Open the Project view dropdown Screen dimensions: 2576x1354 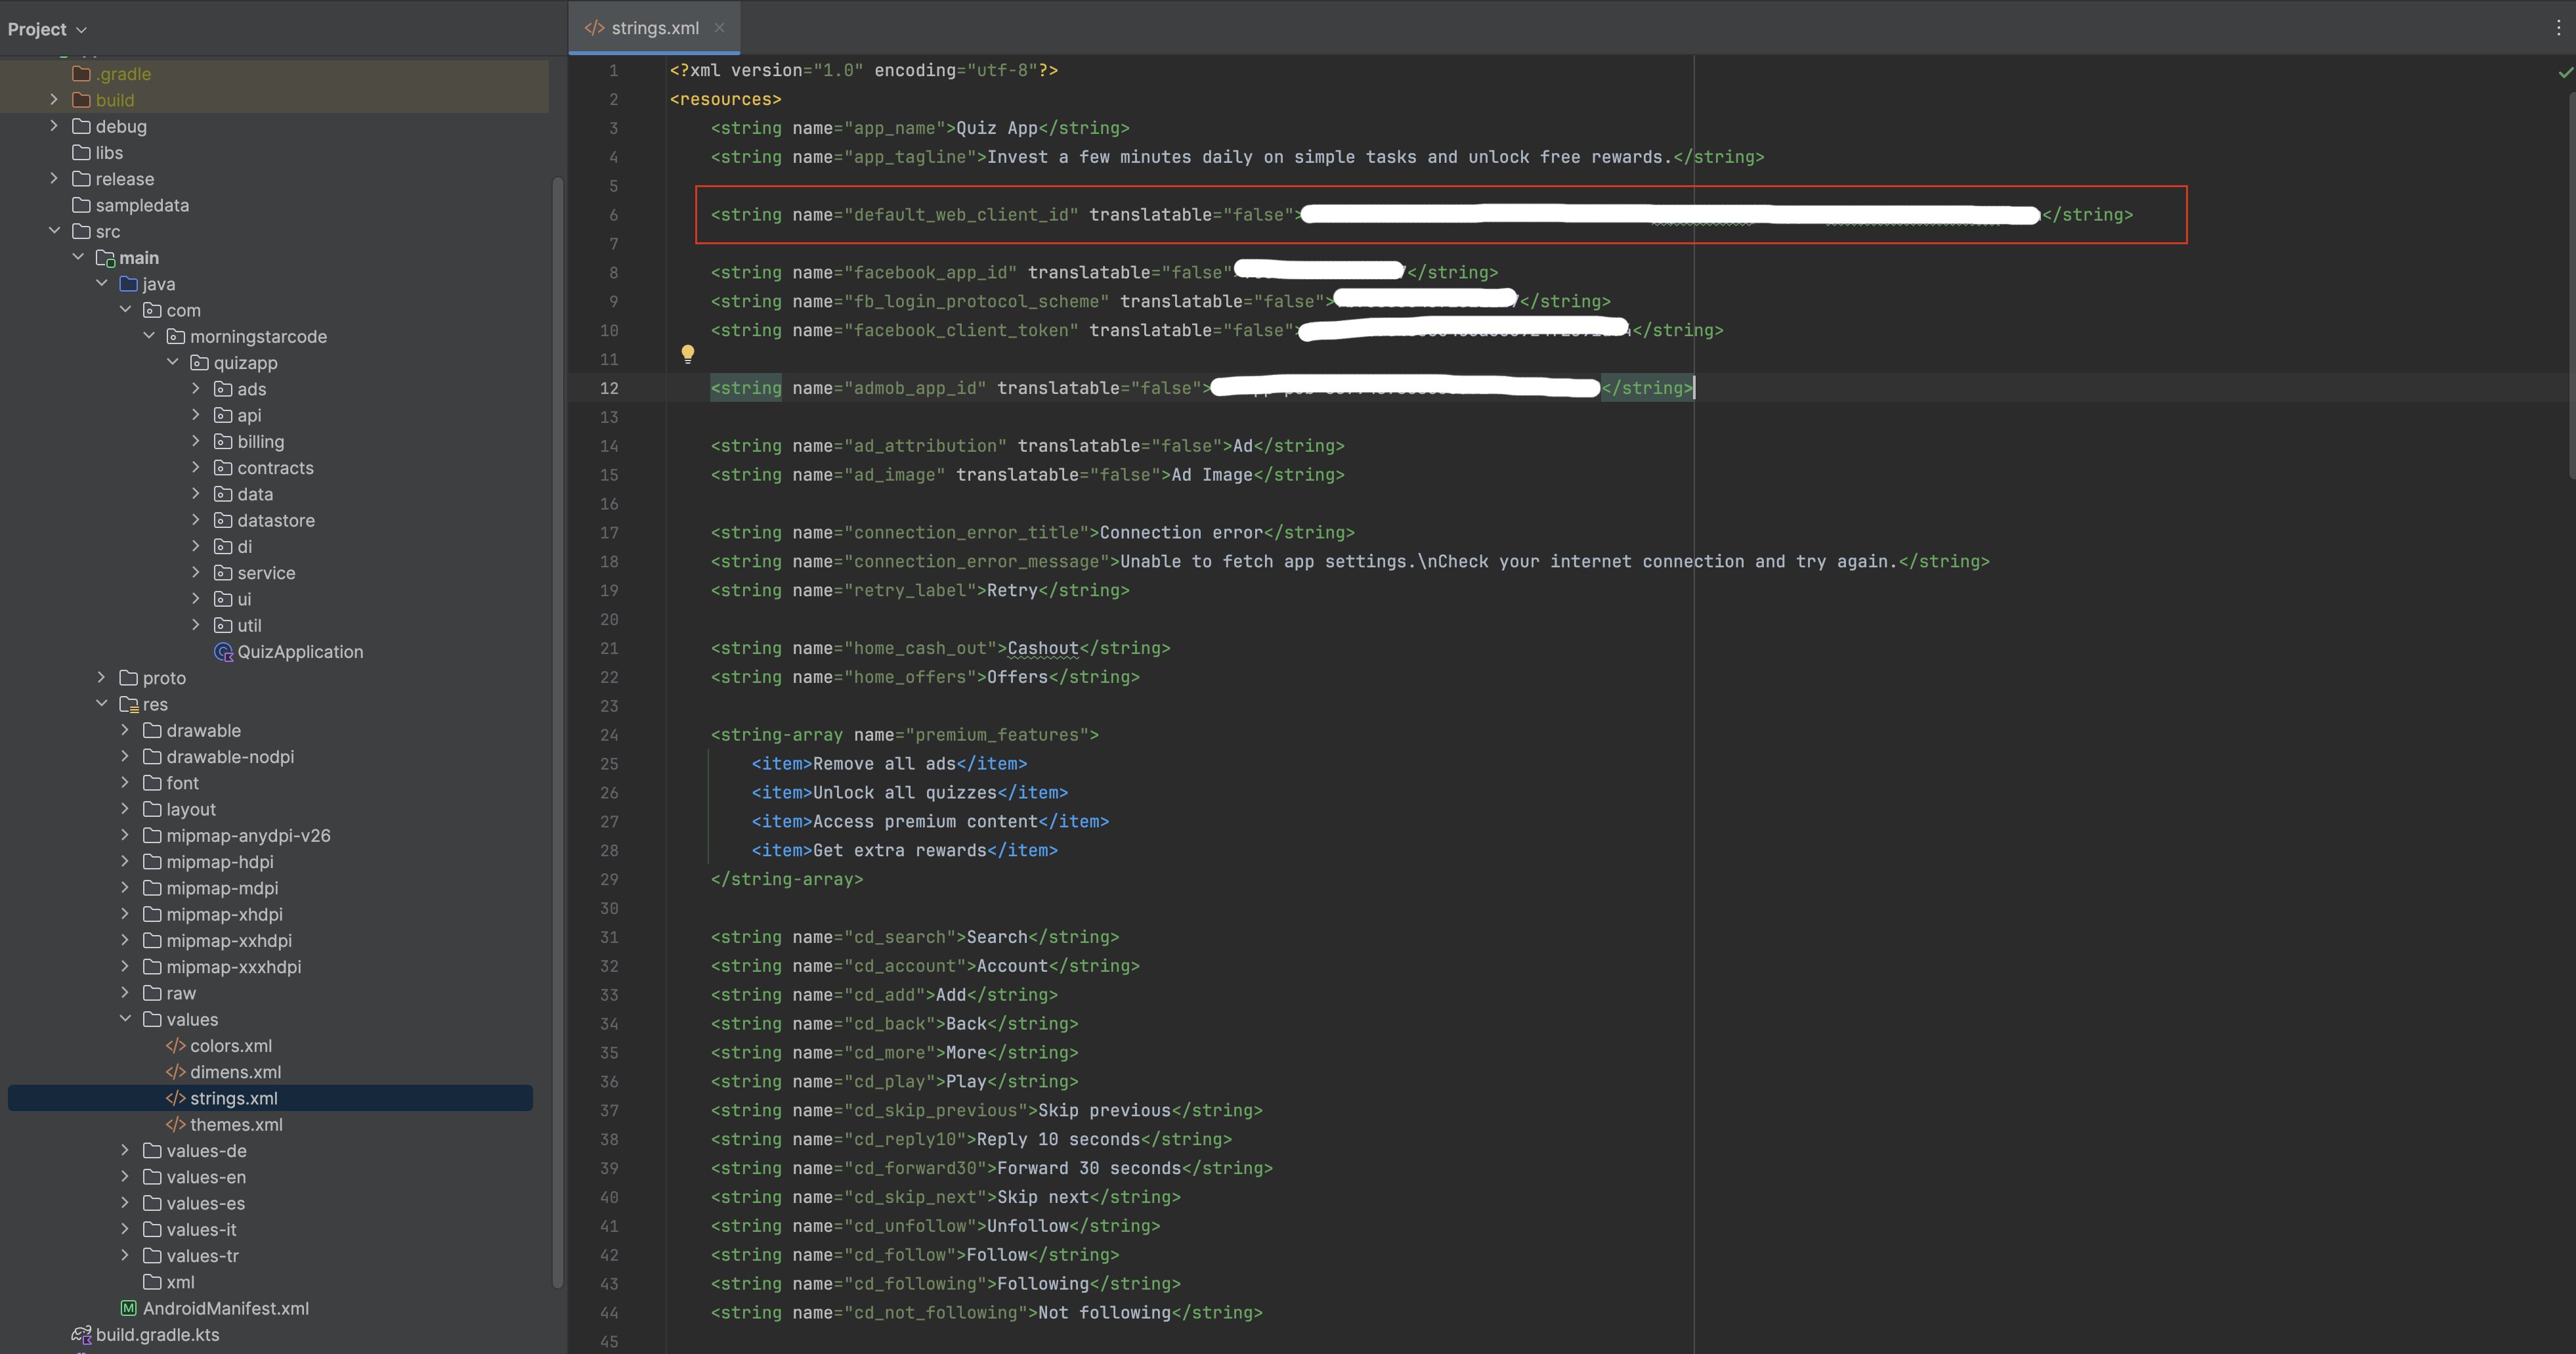coord(47,29)
